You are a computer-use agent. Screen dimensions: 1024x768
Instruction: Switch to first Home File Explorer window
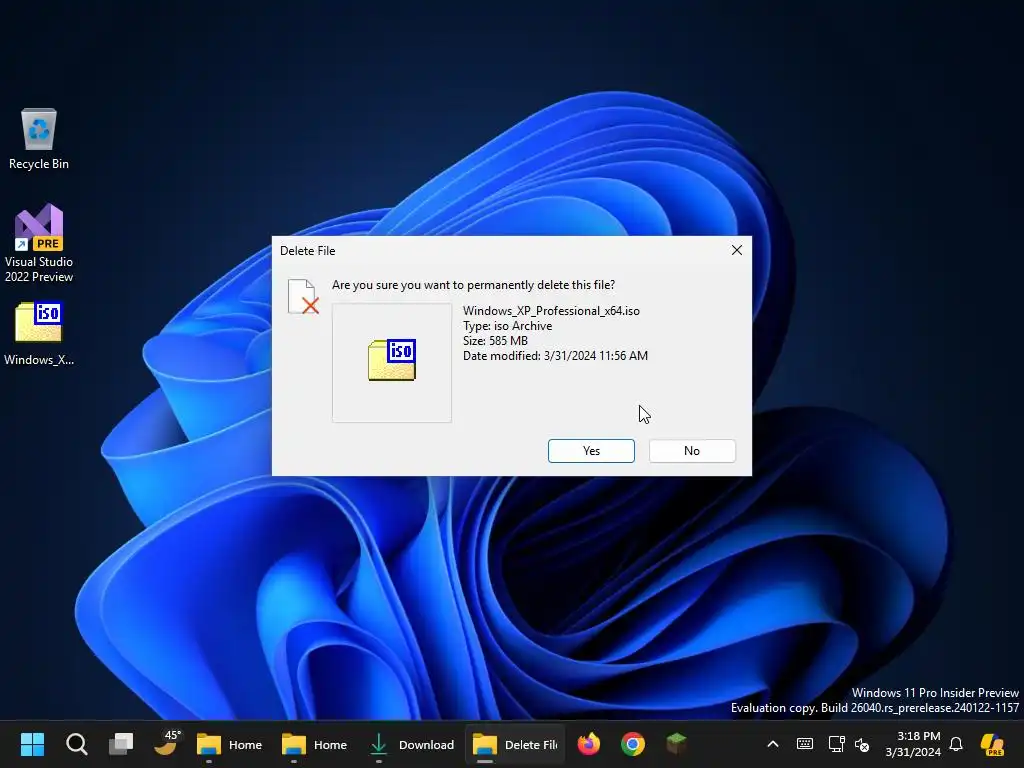[230, 744]
